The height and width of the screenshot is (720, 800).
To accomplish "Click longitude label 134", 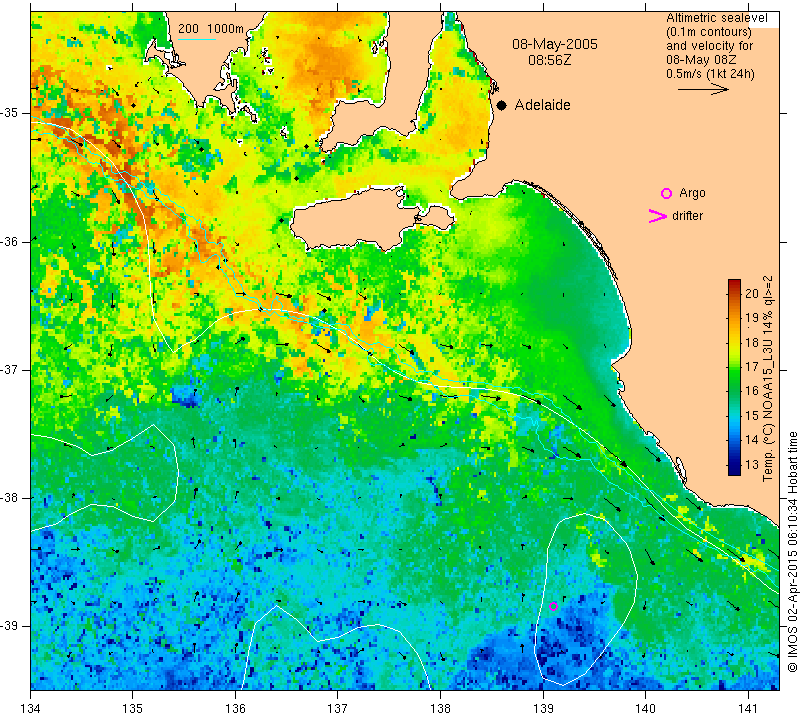I will 31,708.
